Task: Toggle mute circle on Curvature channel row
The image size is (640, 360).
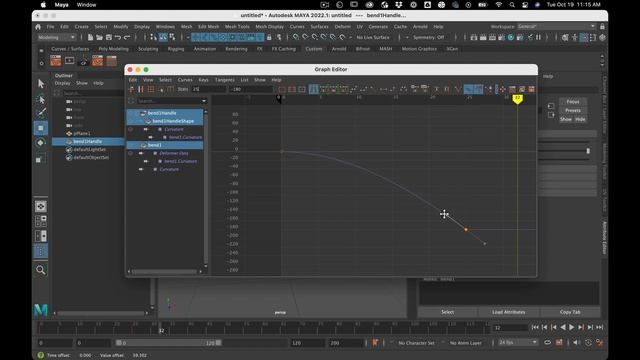Action: click(130, 129)
